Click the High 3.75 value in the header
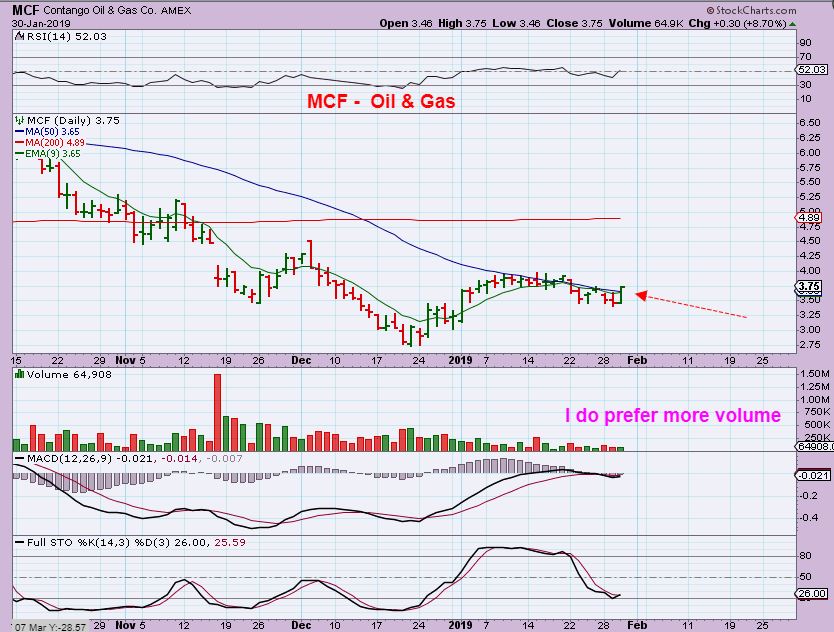The image size is (834, 632). 462,23
